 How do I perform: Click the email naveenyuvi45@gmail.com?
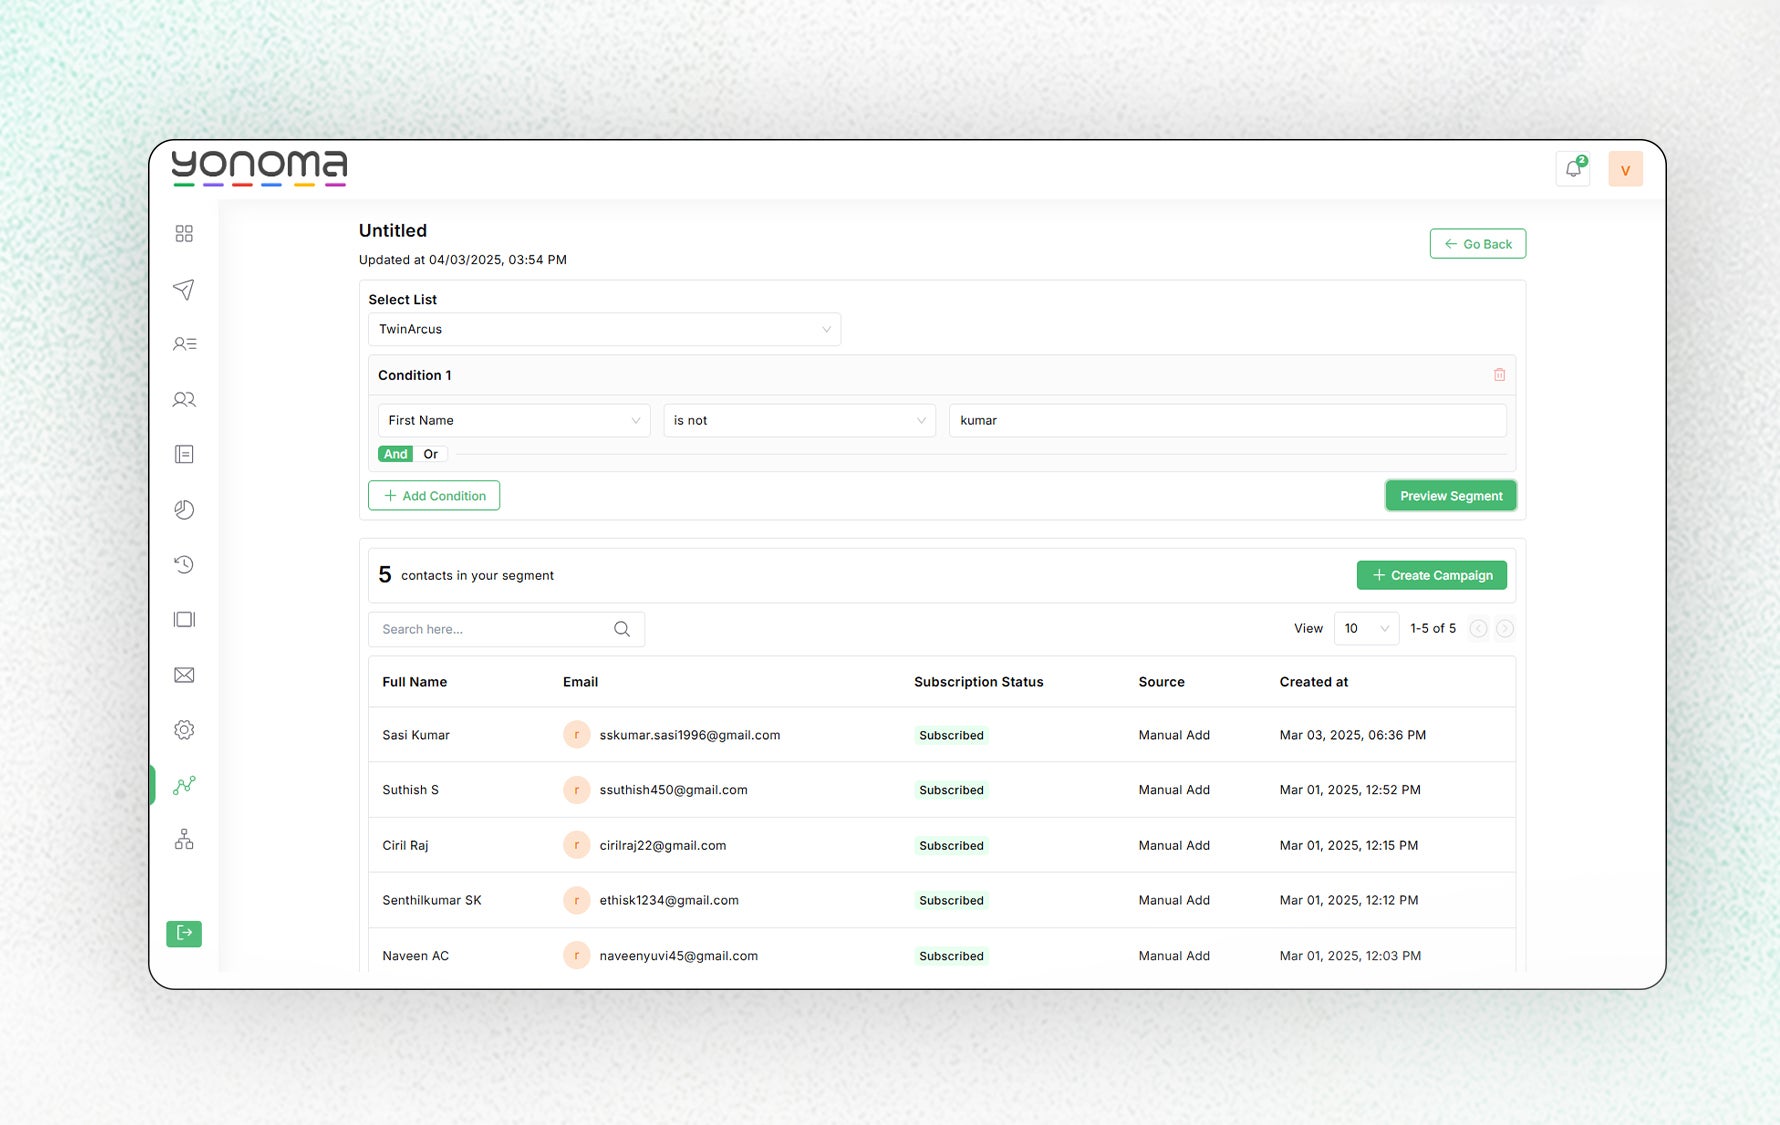tap(679, 956)
